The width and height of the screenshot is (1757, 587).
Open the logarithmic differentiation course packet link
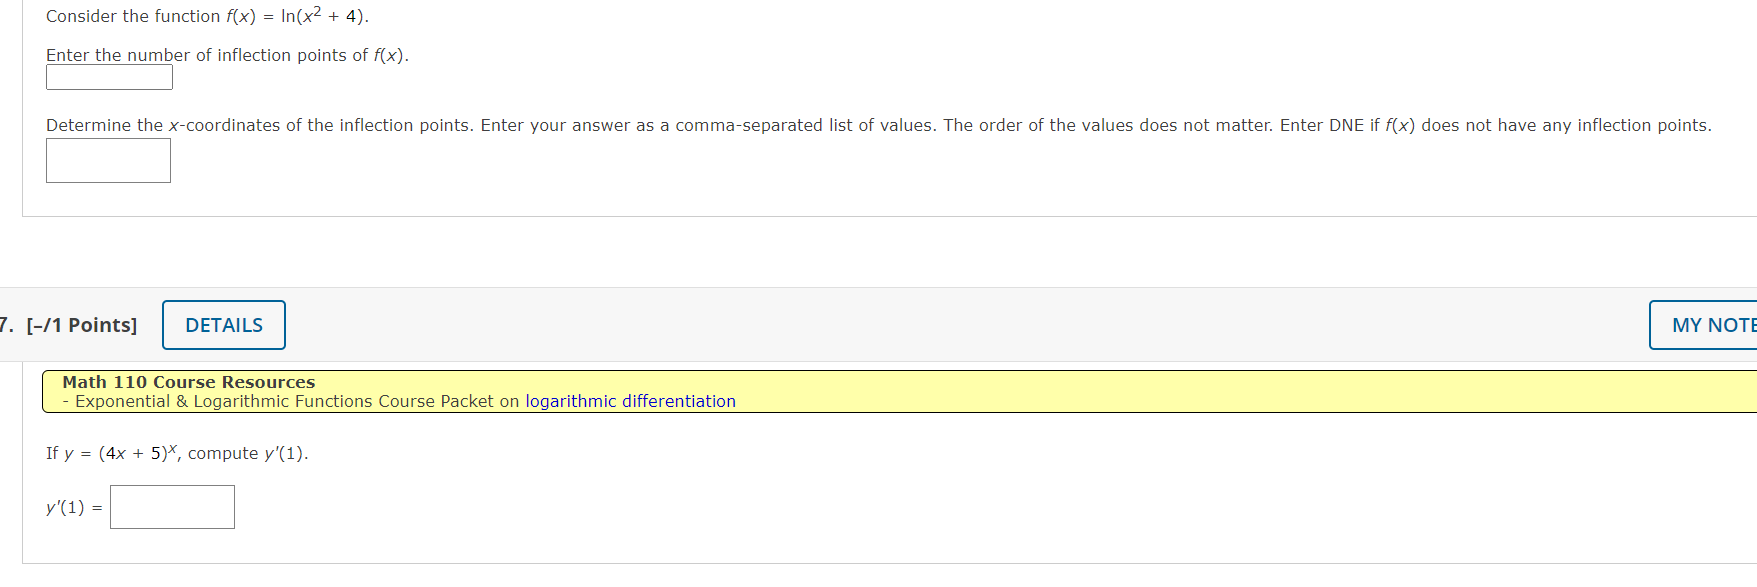629,401
